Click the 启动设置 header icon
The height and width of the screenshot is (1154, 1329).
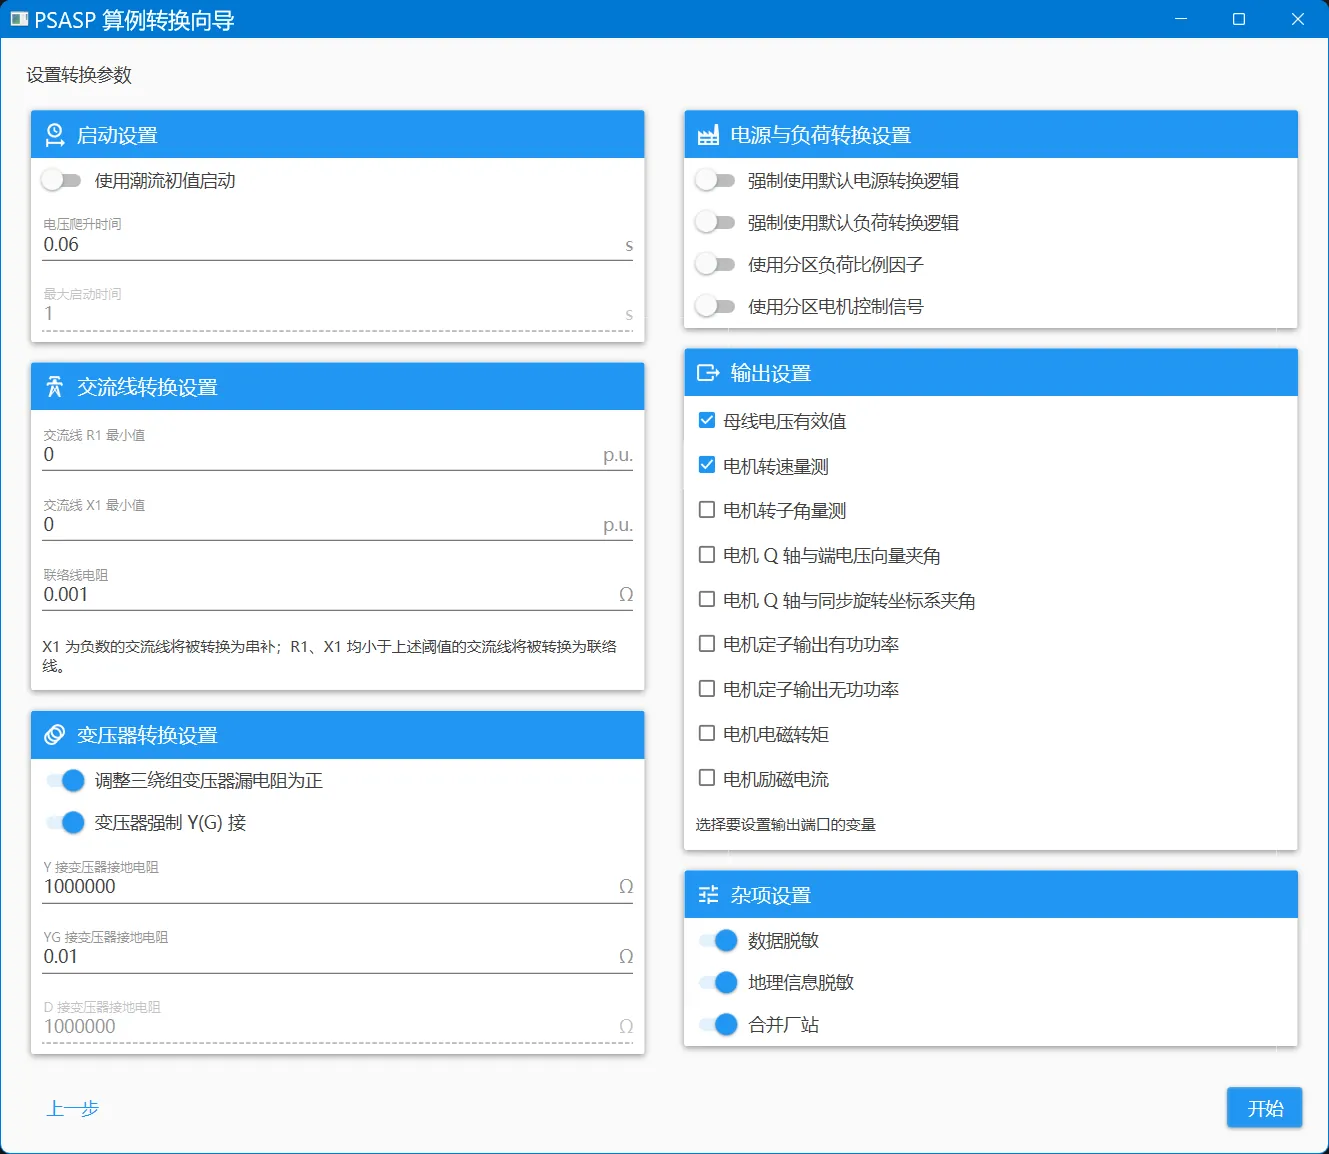(55, 135)
